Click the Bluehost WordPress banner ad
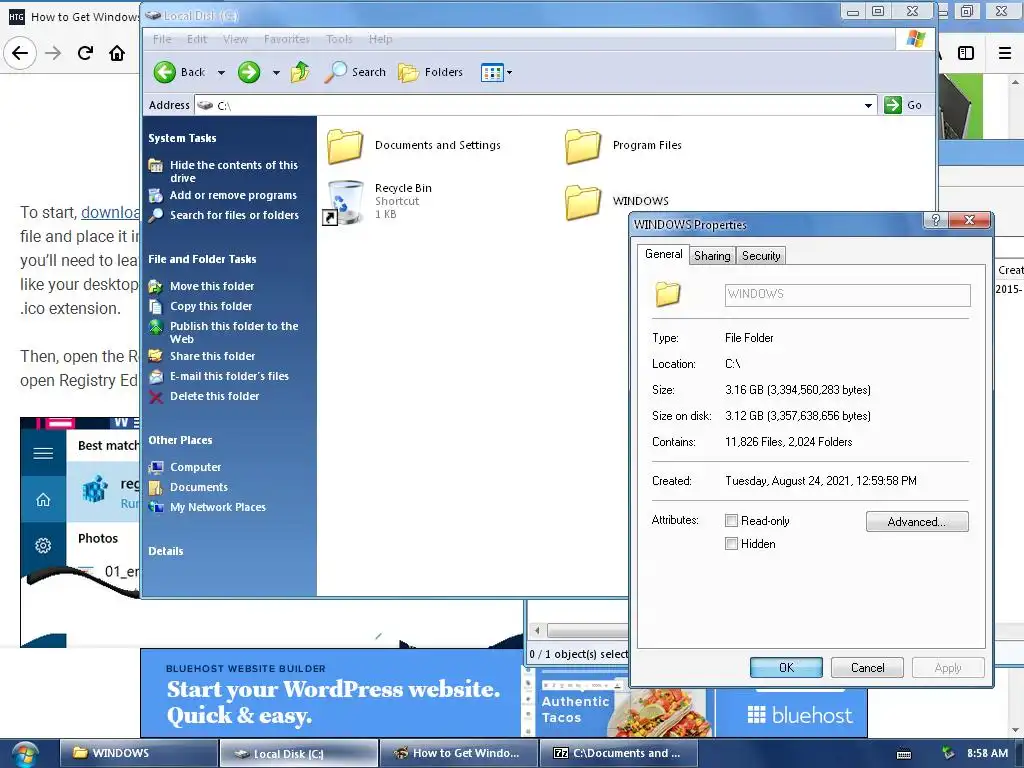This screenshot has height=768, width=1024. pyautogui.click(x=504, y=694)
